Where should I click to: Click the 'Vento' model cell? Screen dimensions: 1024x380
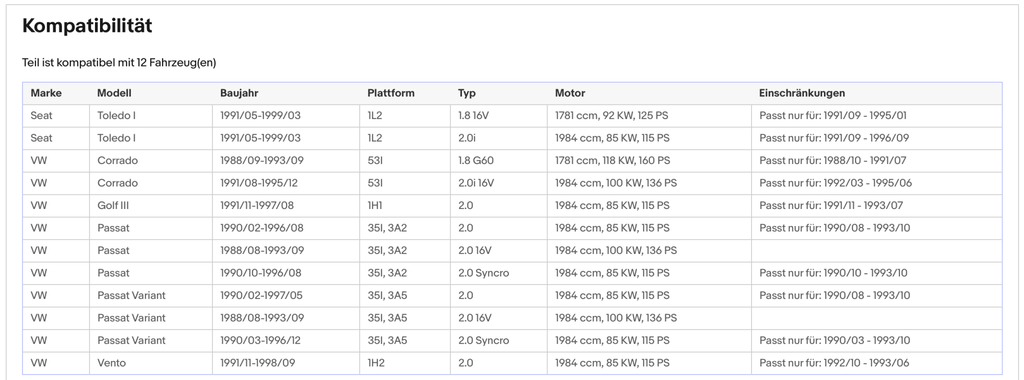pos(111,362)
